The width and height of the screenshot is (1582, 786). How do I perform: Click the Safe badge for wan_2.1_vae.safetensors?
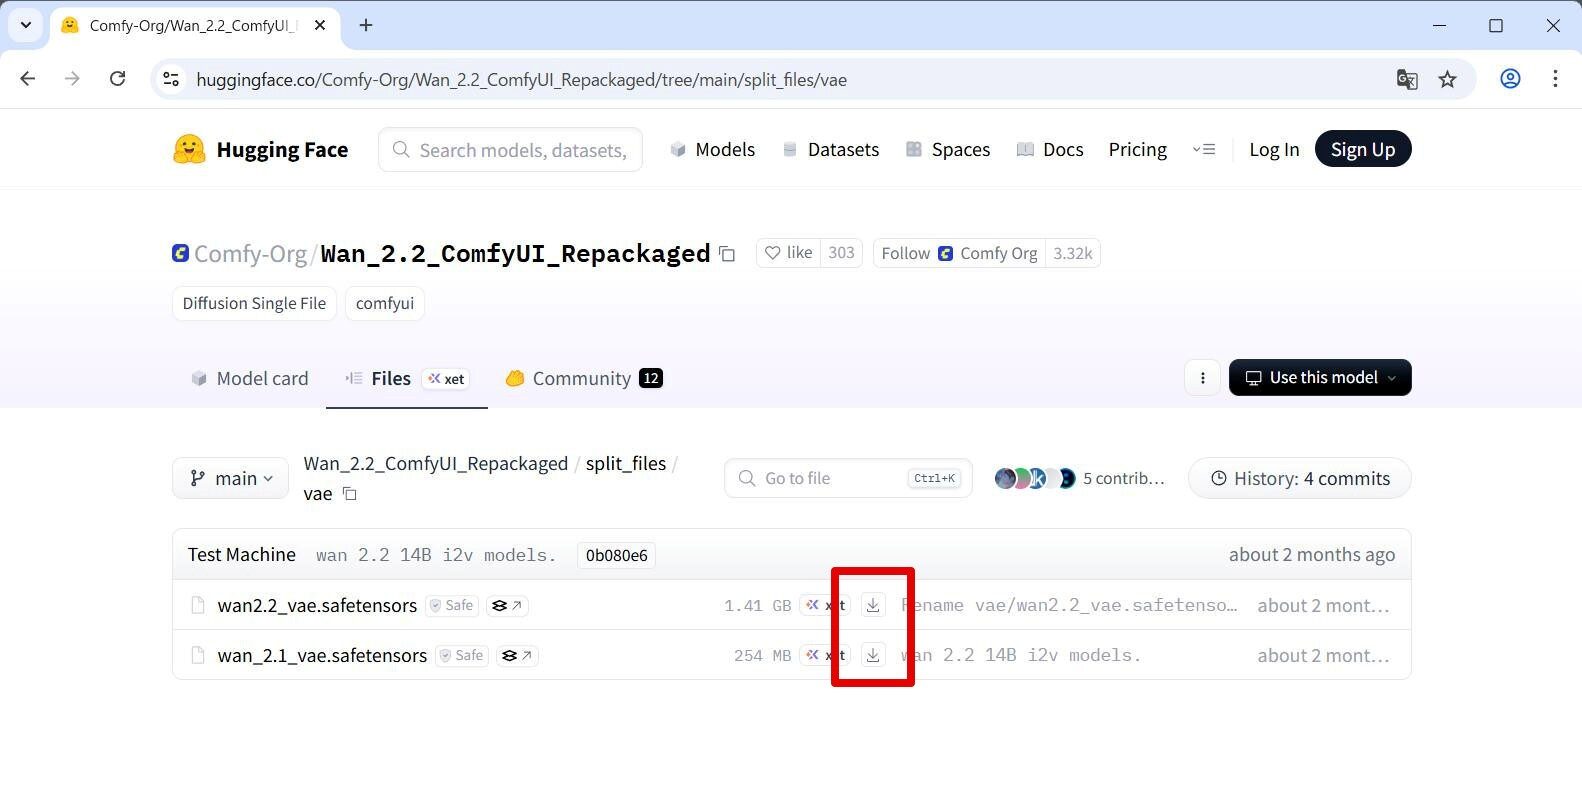pos(462,655)
